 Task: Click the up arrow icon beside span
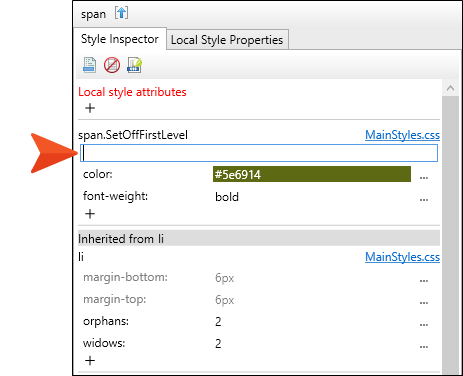coord(121,13)
